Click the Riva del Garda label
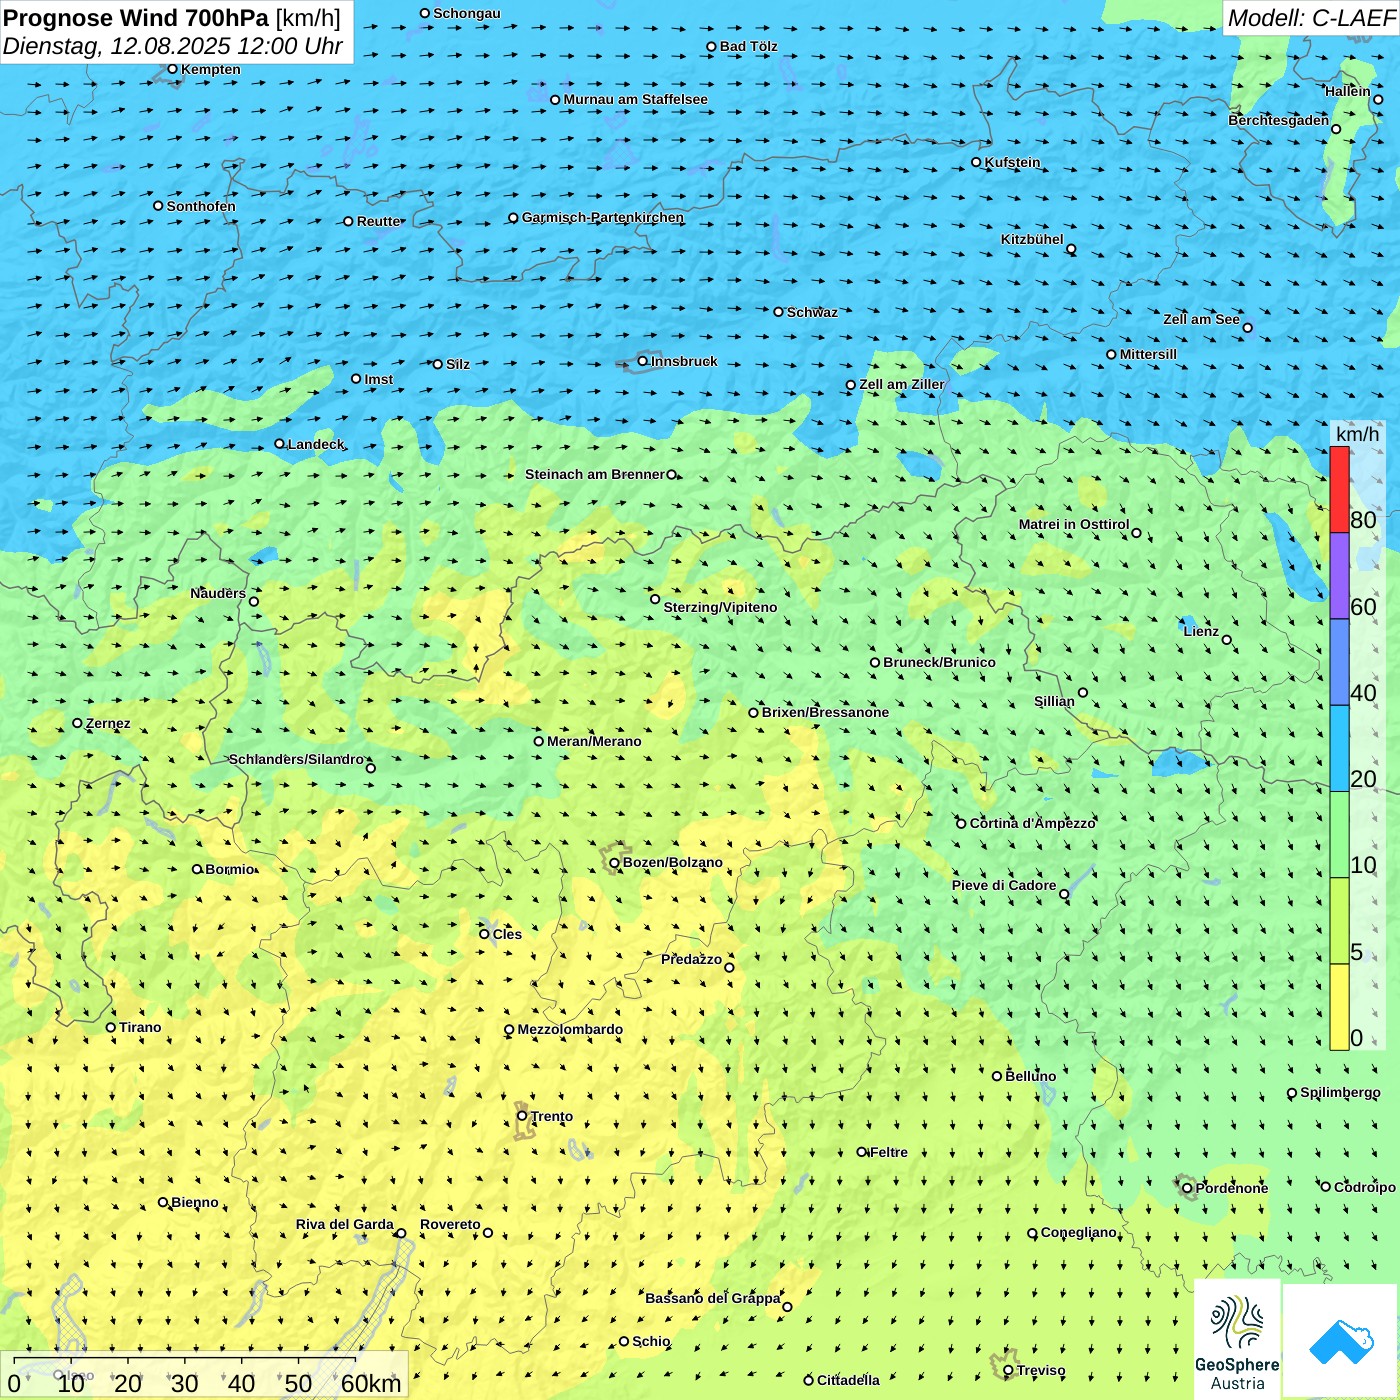Screen dimensions: 1400x1400 pos(345,1224)
